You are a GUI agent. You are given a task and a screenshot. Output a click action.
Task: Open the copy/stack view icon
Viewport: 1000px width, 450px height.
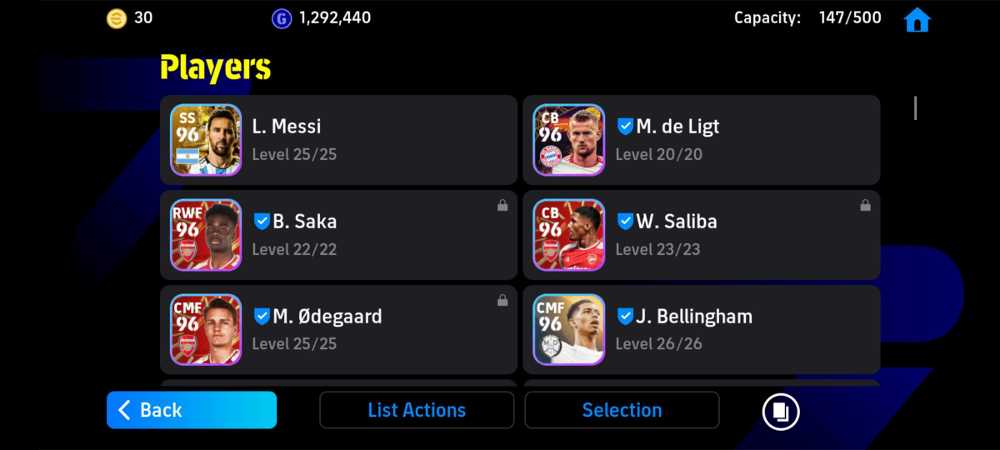pos(781,410)
